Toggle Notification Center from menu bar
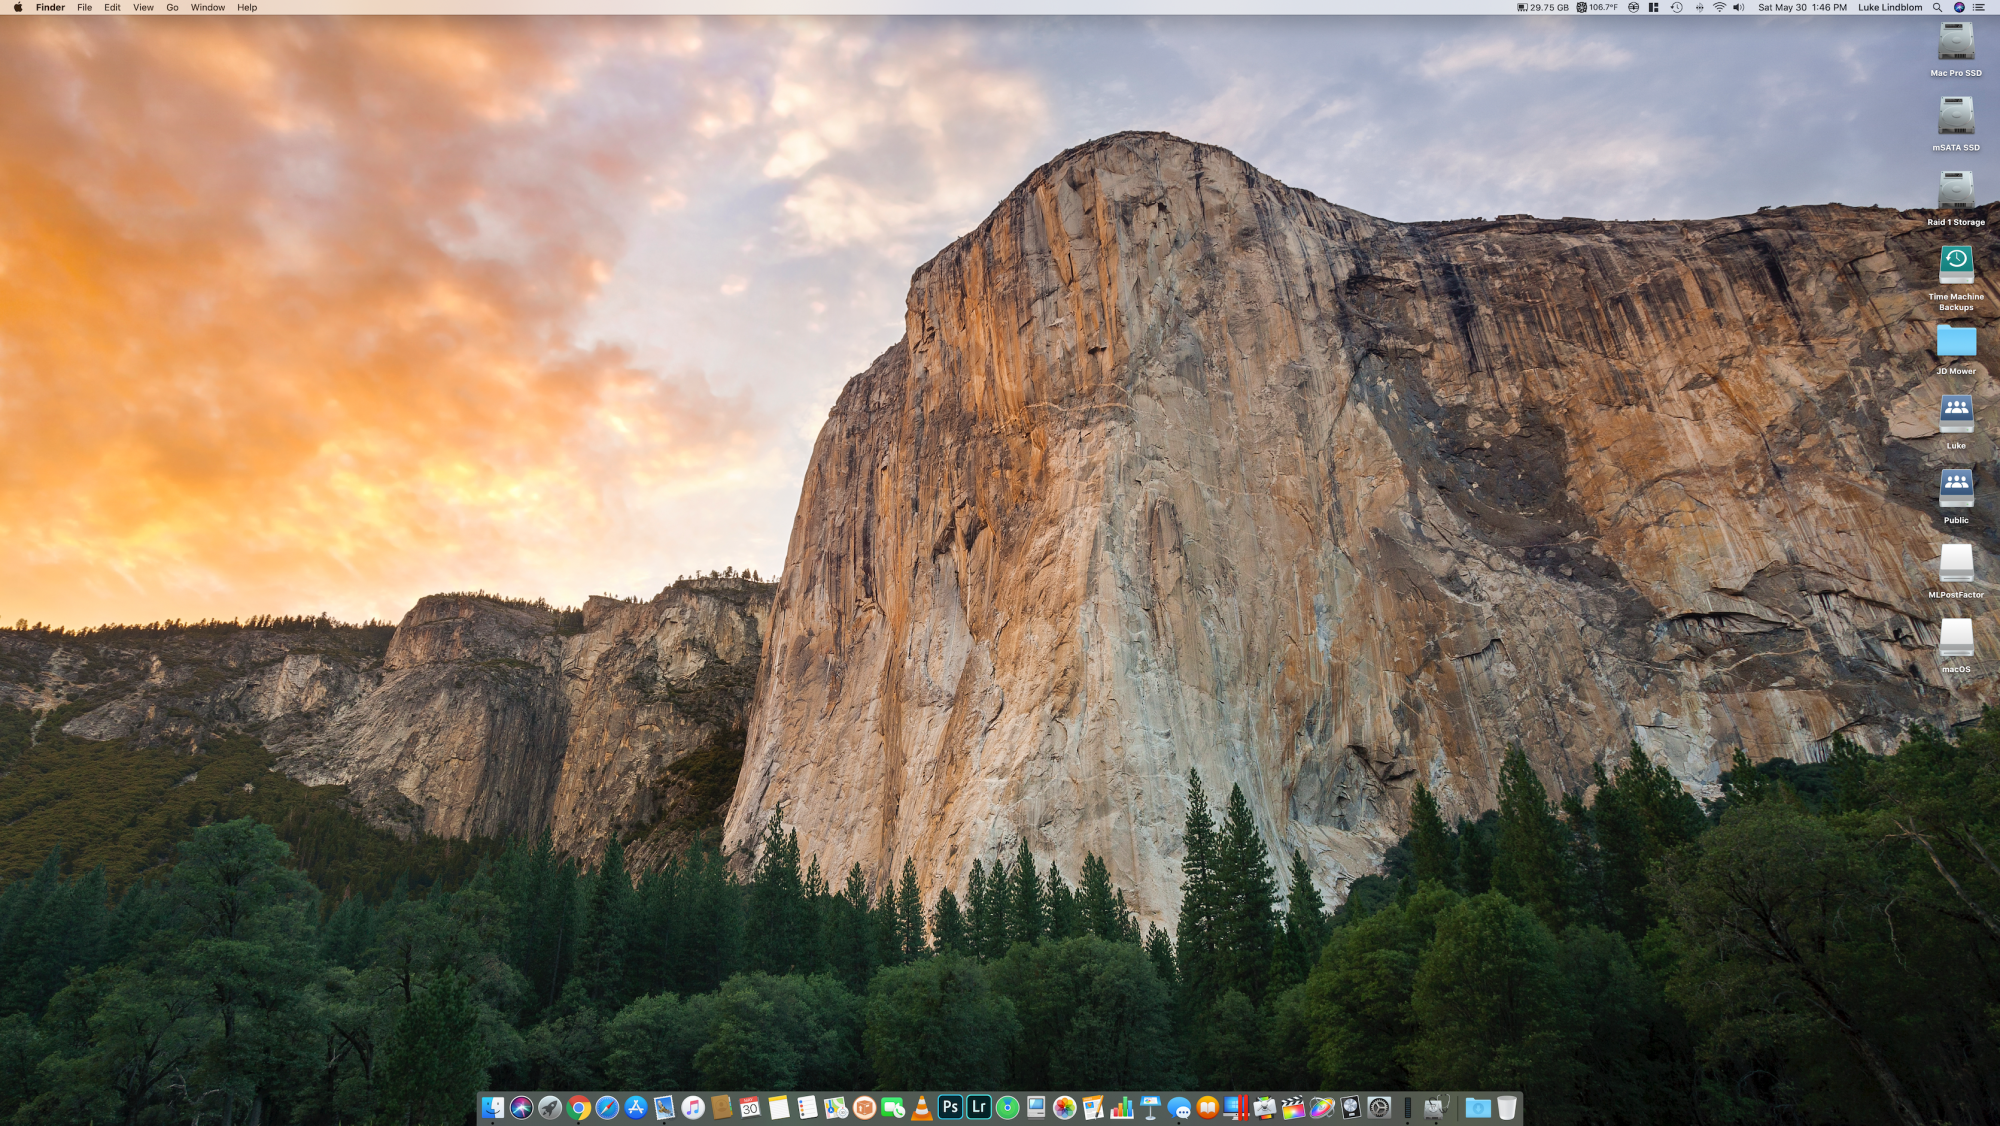This screenshot has width=2000, height=1126. click(1978, 7)
